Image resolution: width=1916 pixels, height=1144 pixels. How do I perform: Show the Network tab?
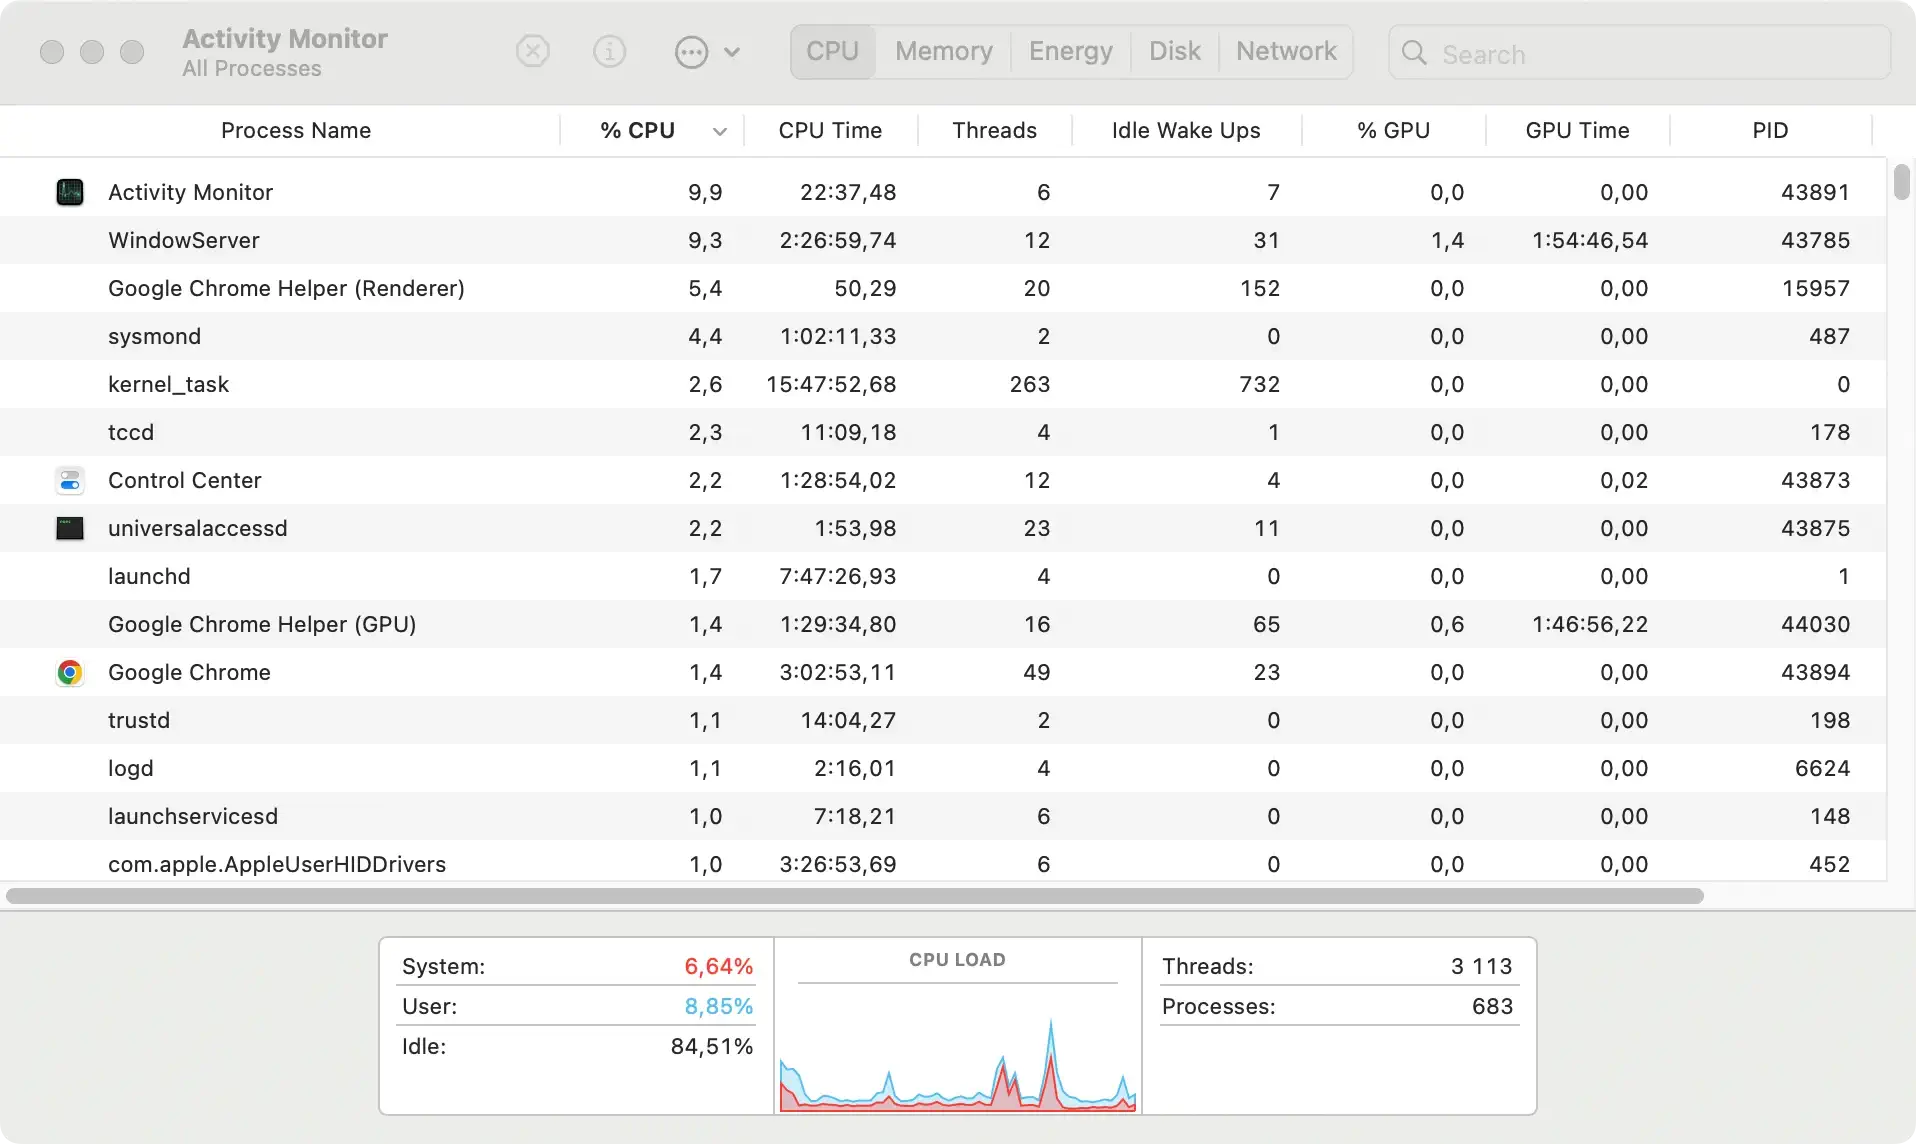1286,51
